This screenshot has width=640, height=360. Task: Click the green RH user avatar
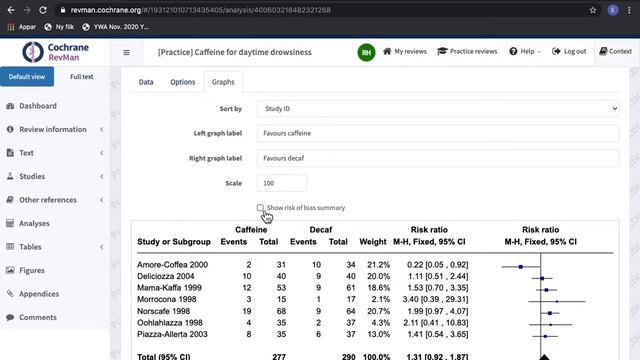pos(366,53)
